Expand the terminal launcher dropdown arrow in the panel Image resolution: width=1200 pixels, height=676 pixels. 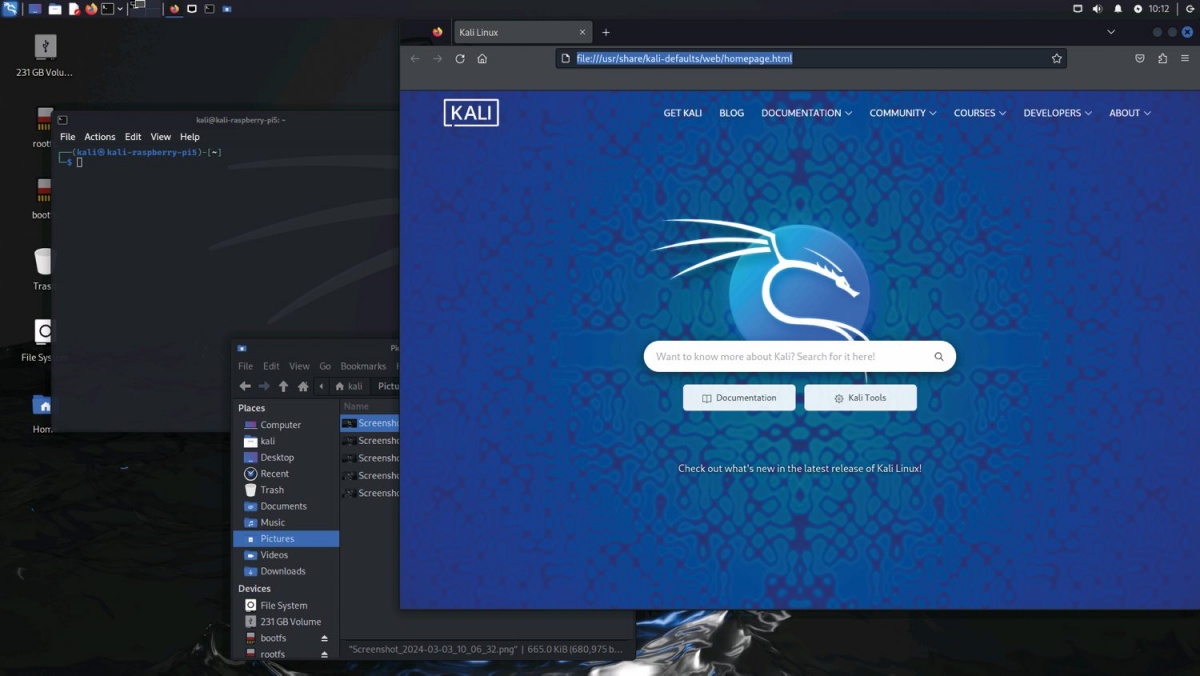(x=120, y=9)
